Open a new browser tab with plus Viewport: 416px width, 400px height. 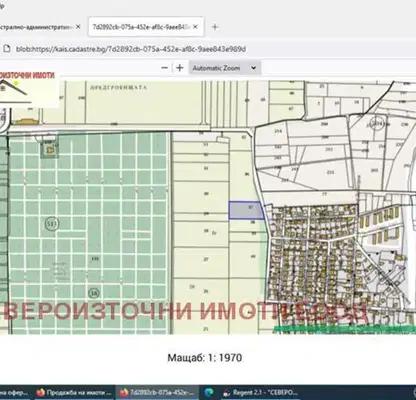215,27
